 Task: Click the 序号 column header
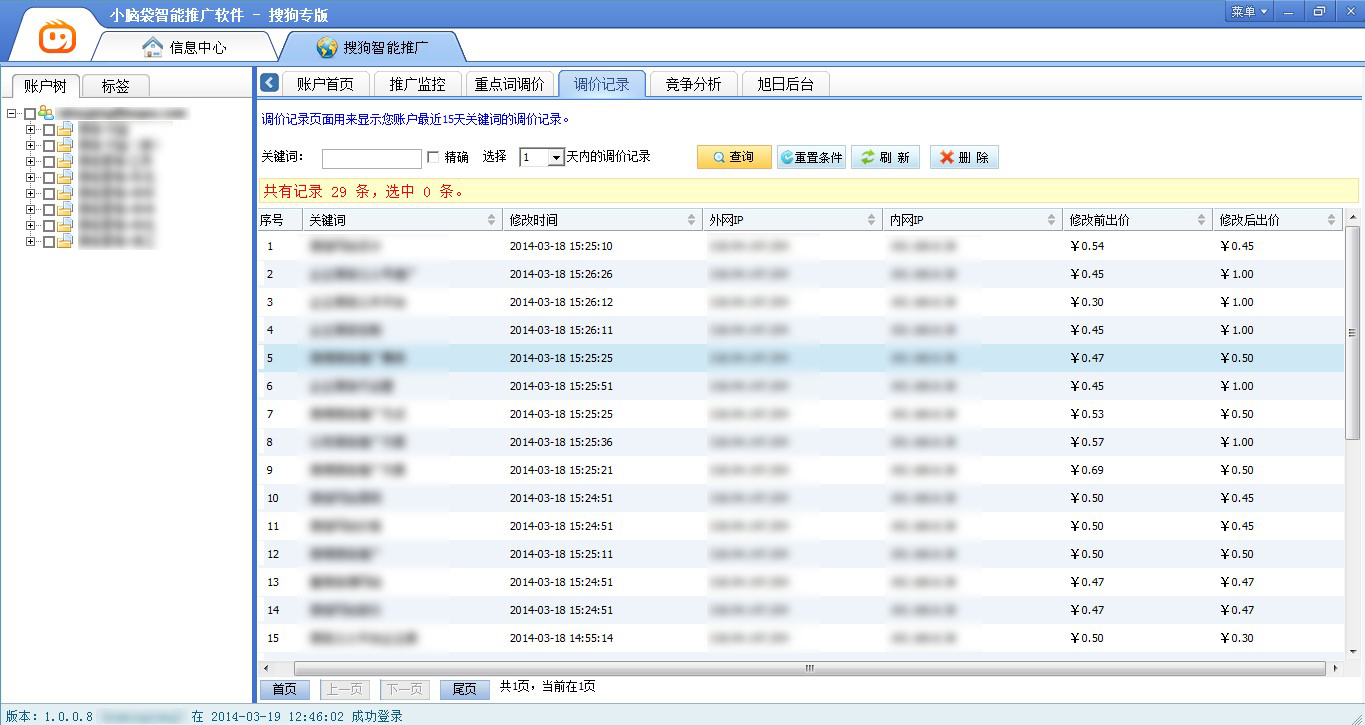(280, 220)
